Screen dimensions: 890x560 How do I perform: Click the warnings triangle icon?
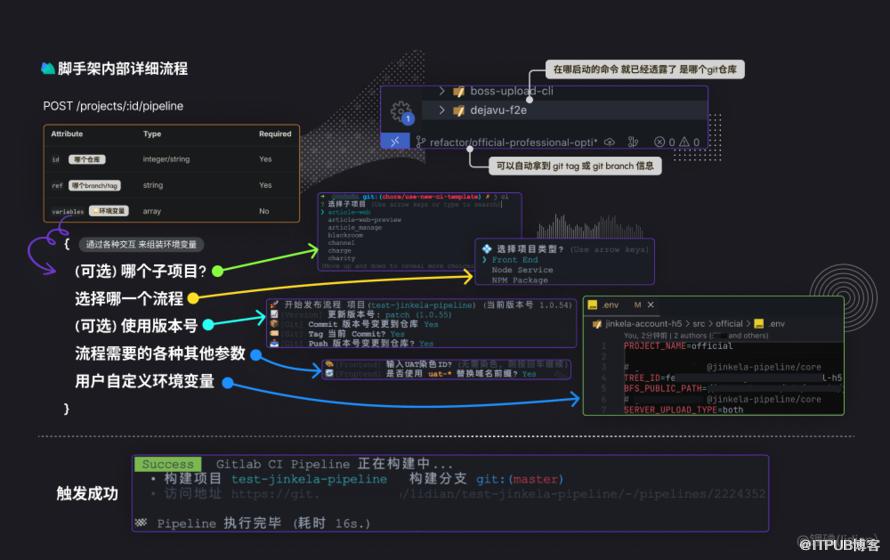point(684,142)
